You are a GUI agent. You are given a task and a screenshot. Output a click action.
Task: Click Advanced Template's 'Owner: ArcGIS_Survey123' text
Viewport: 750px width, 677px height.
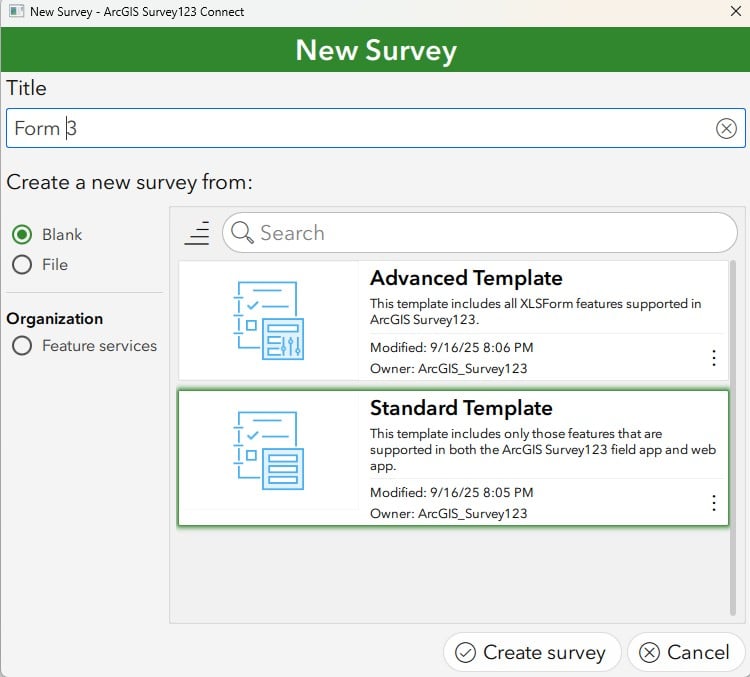pyautogui.click(x=449, y=368)
